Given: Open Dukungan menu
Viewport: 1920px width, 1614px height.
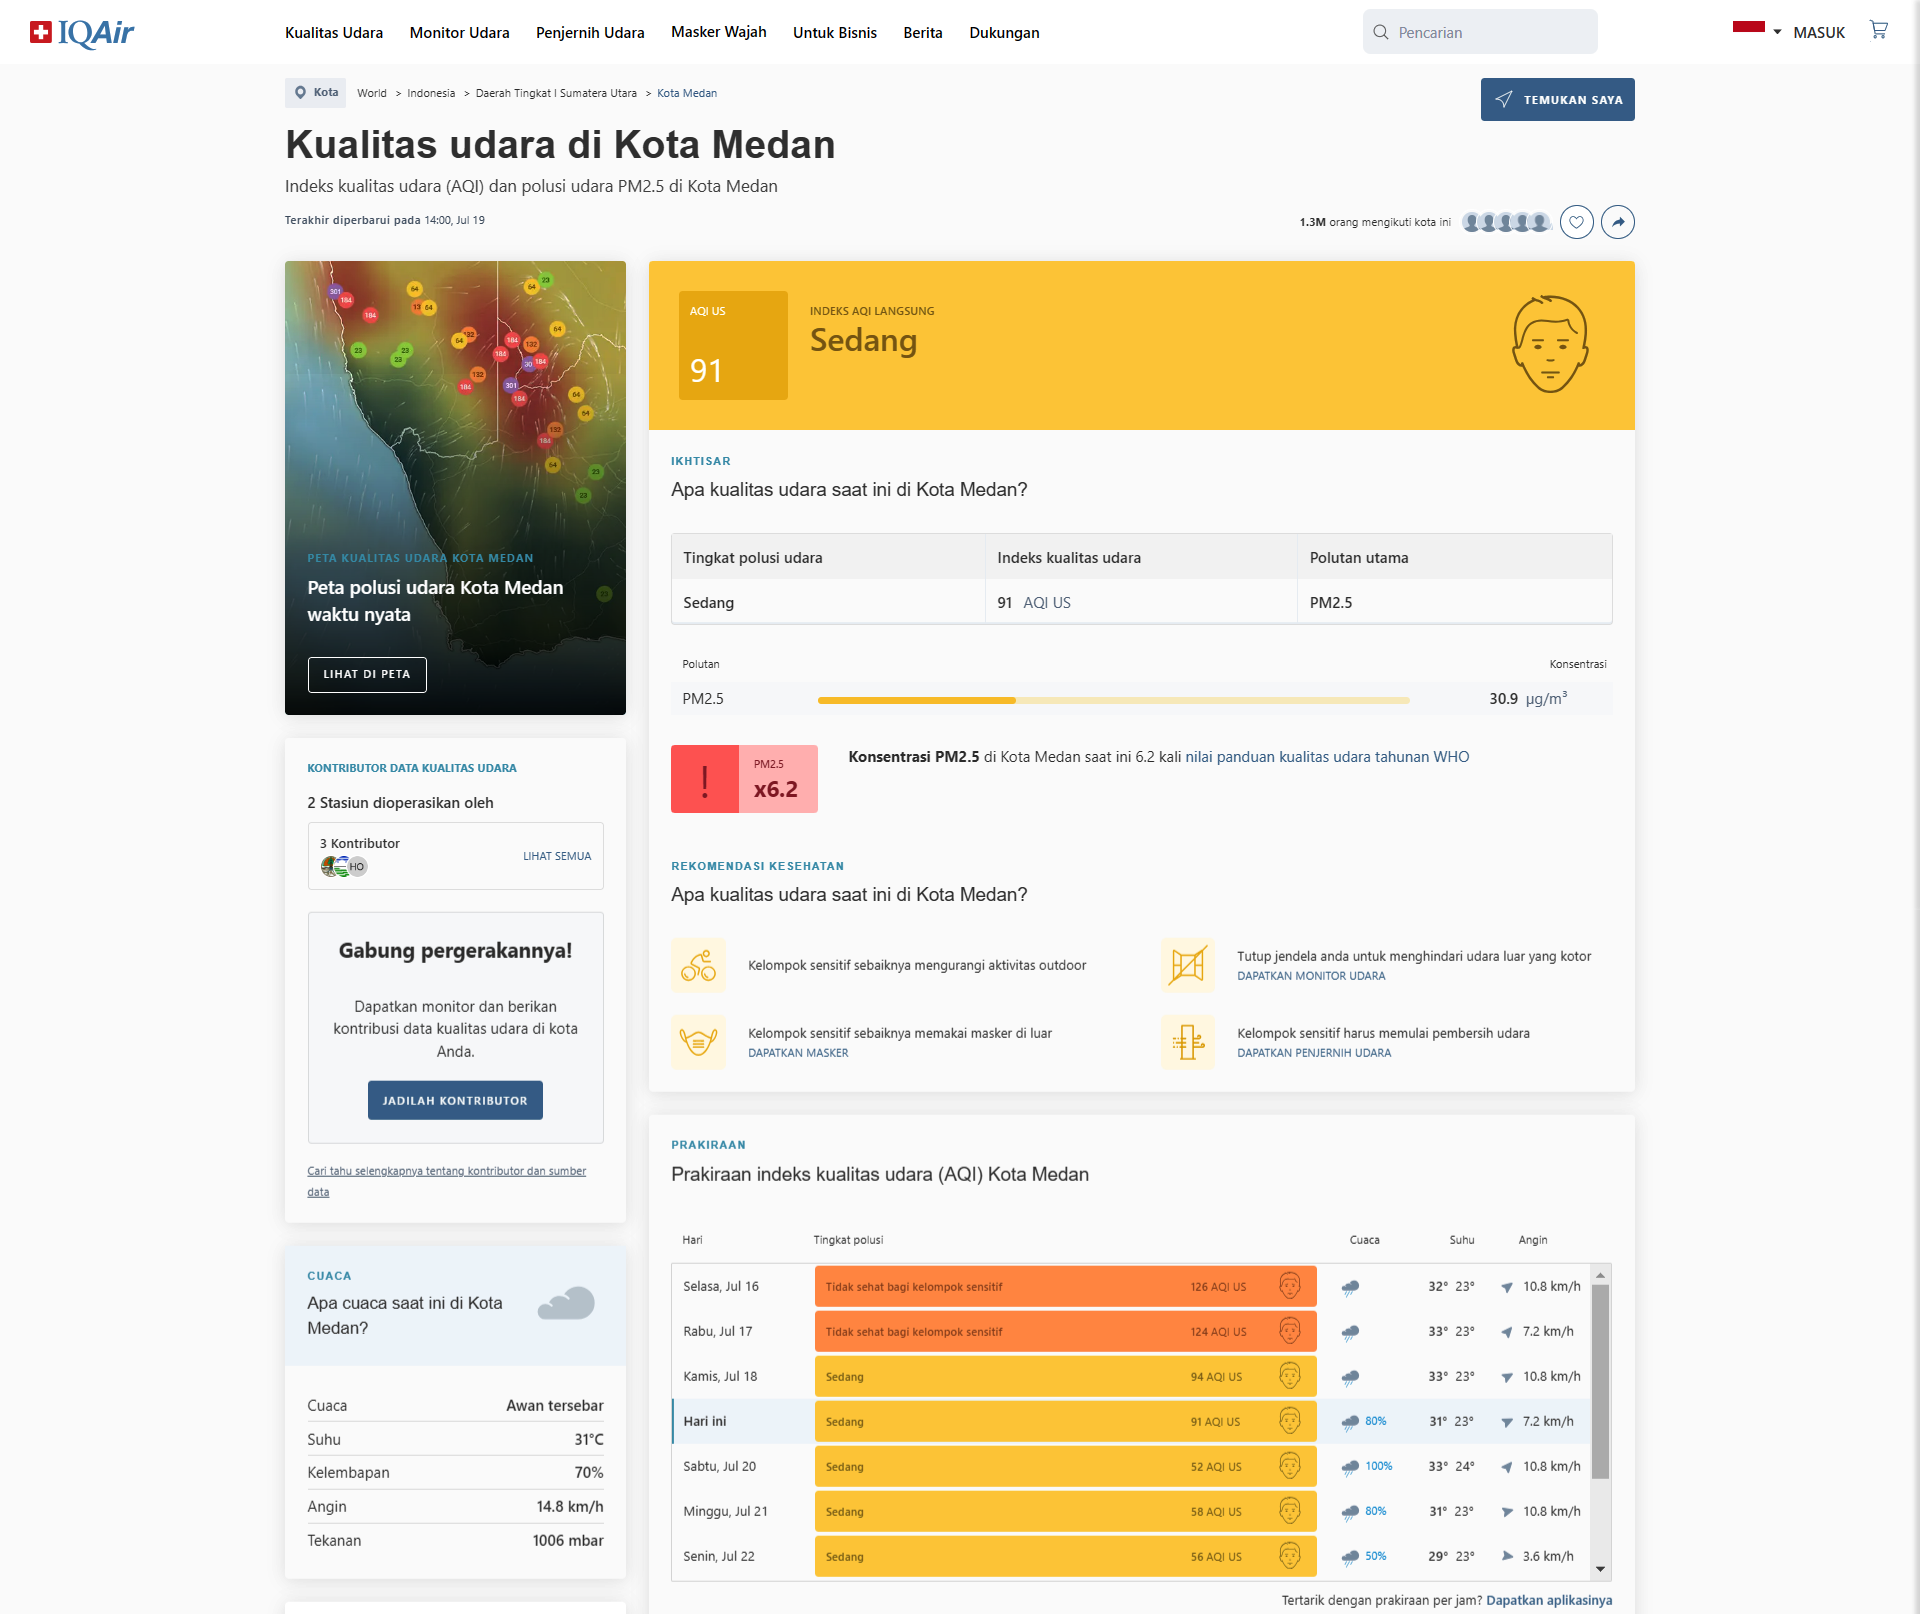Looking at the screenshot, I should (1004, 33).
